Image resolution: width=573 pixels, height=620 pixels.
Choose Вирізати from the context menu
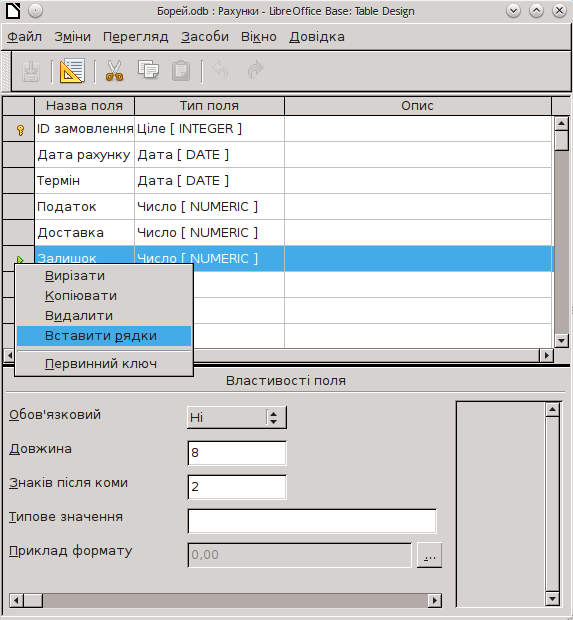(104, 276)
